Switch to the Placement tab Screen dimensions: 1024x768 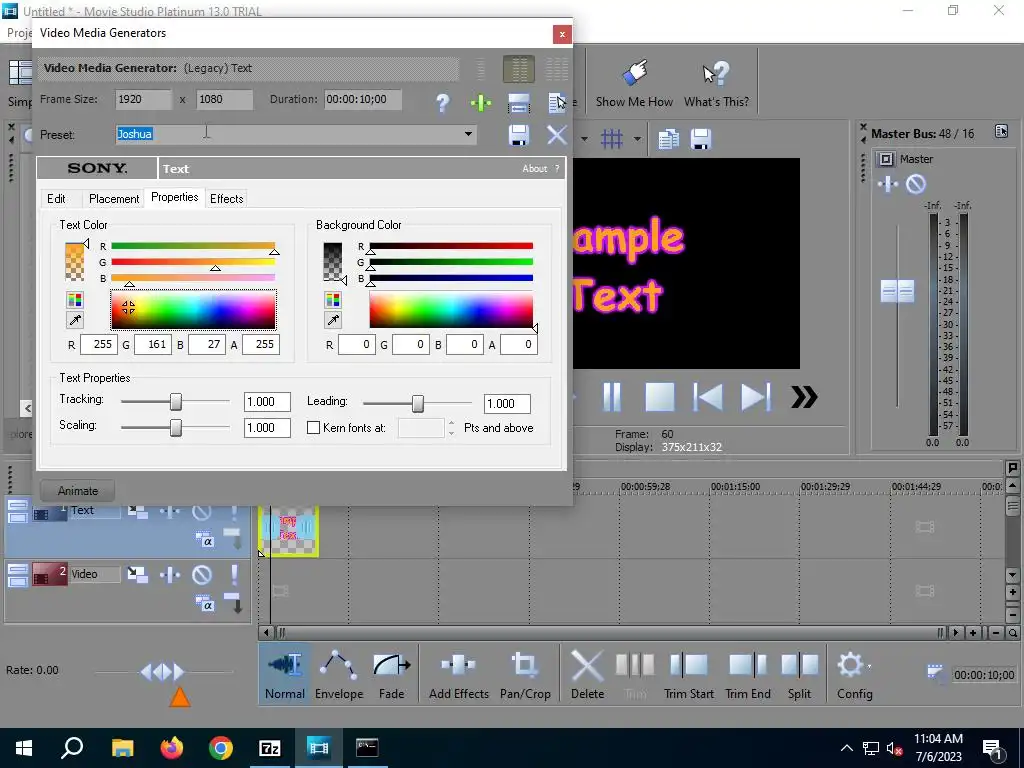tap(114, 199)
